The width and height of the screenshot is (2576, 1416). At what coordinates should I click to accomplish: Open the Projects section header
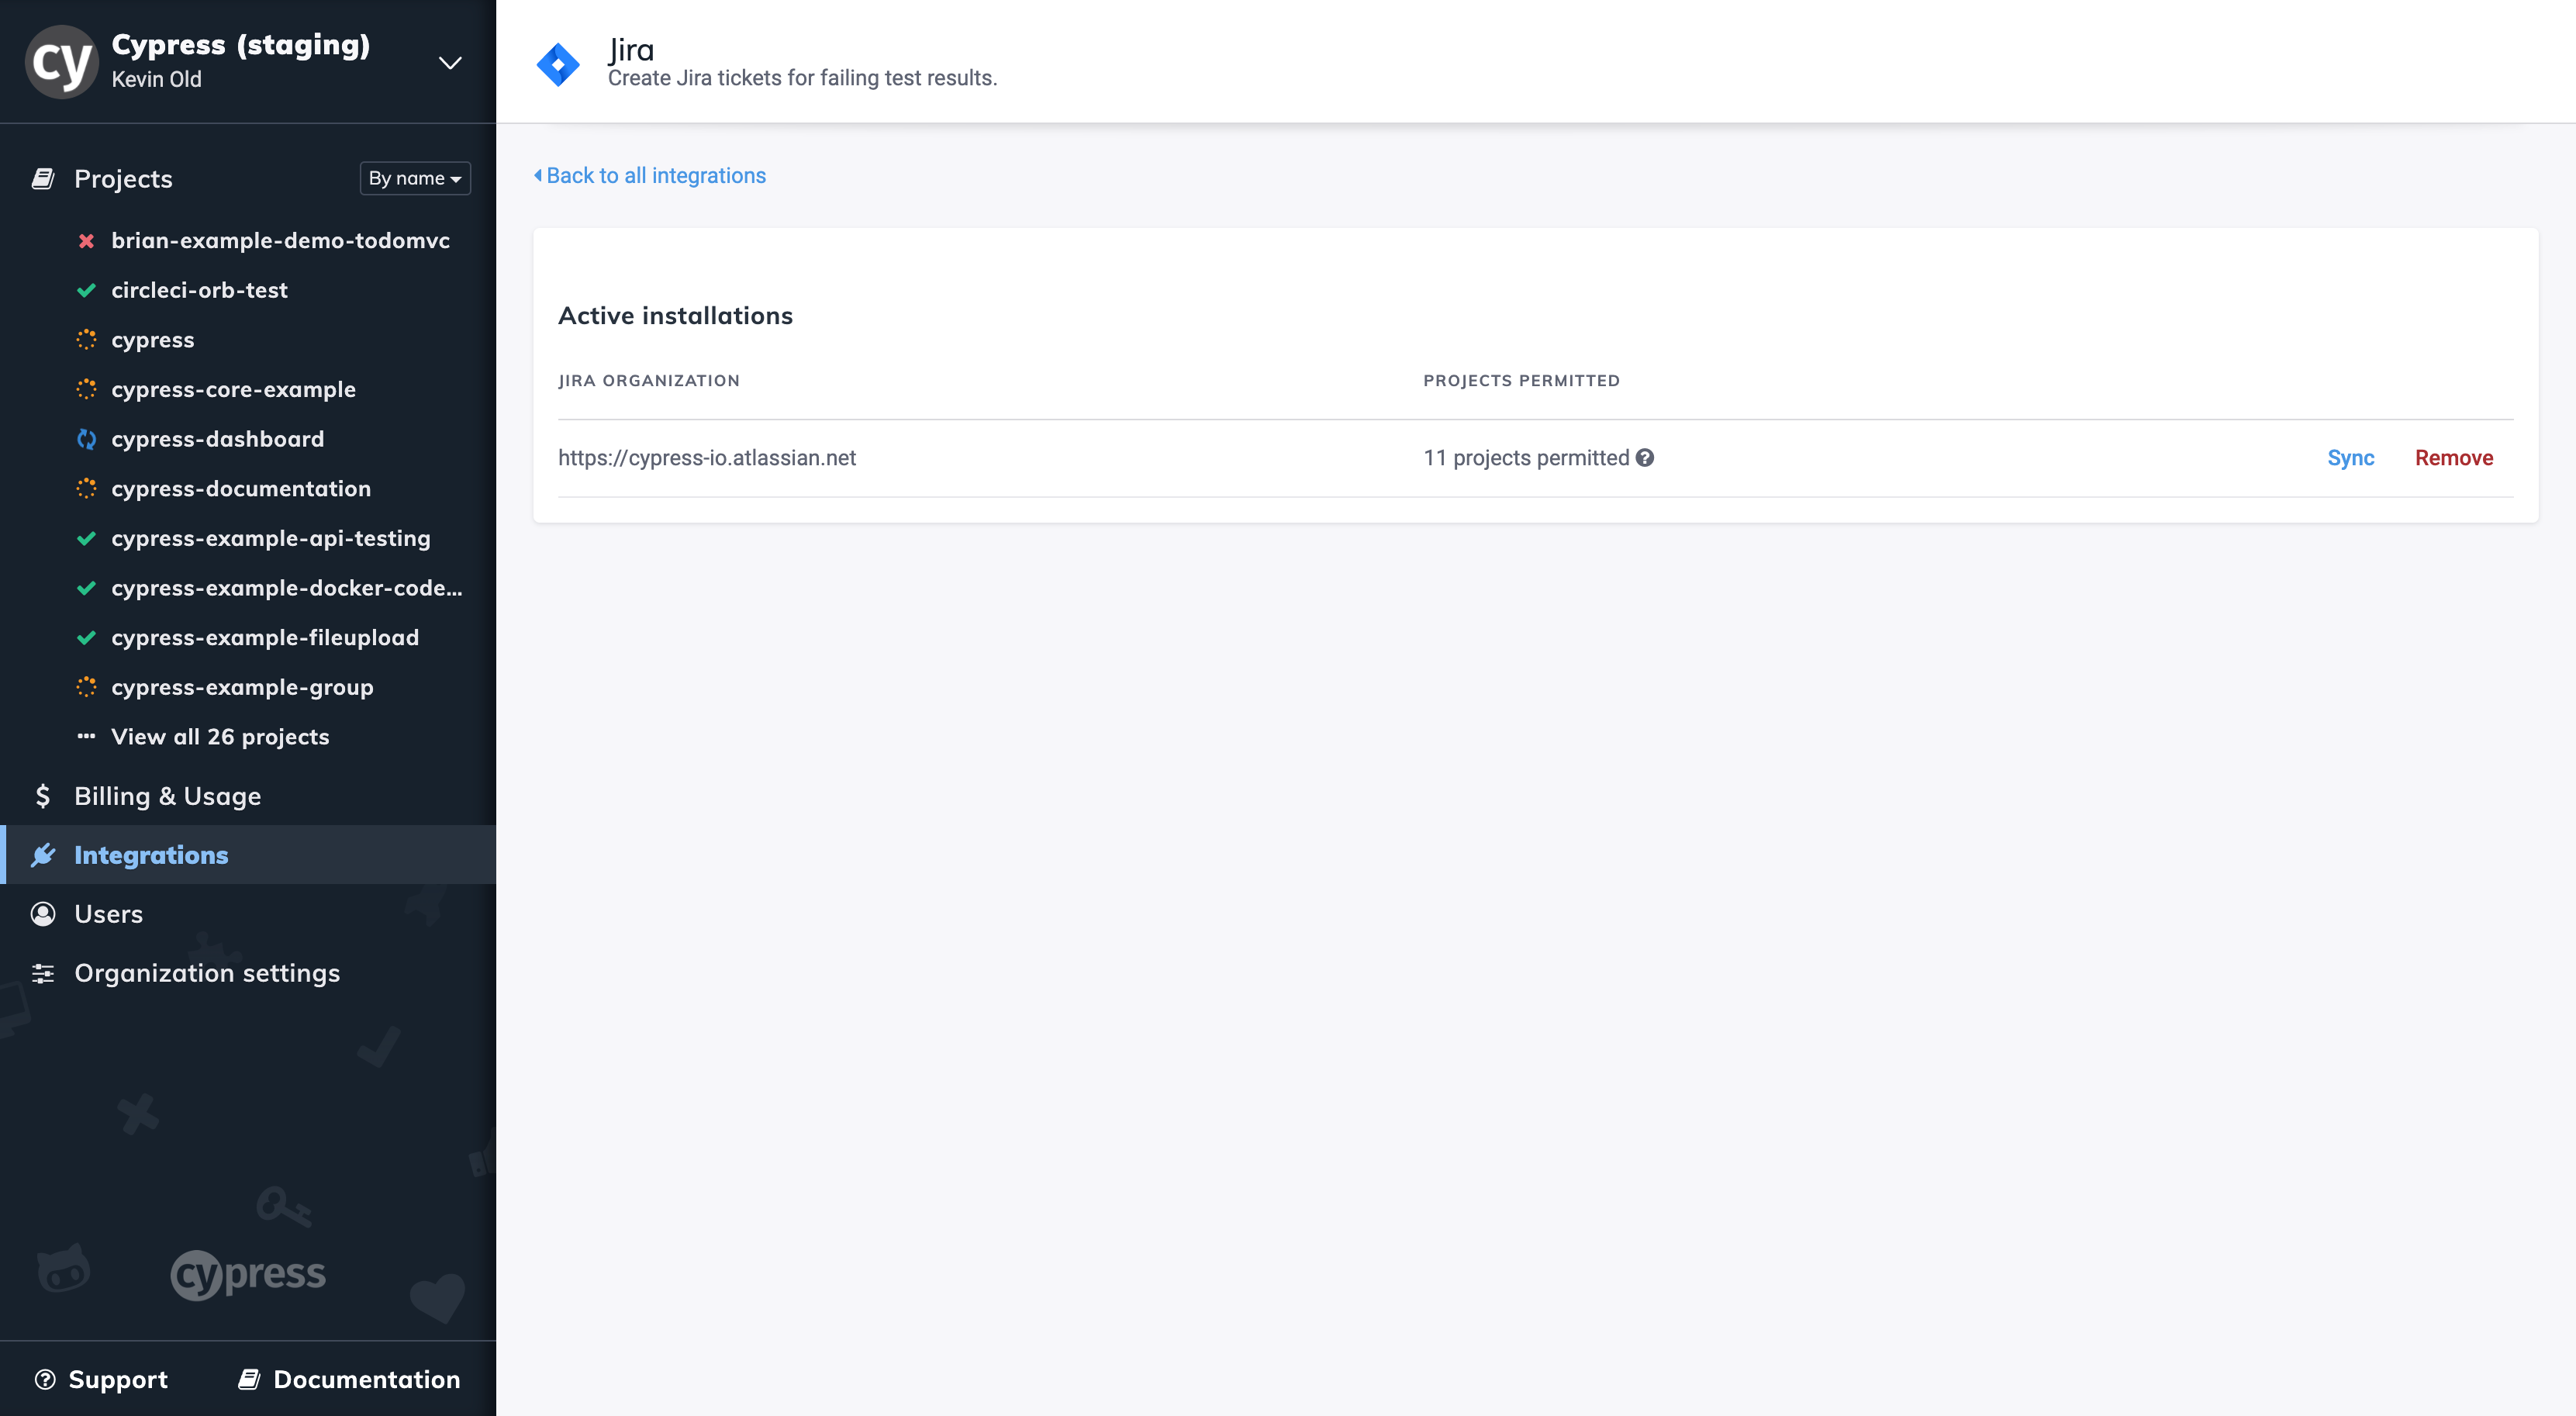(x=122, y=178)
